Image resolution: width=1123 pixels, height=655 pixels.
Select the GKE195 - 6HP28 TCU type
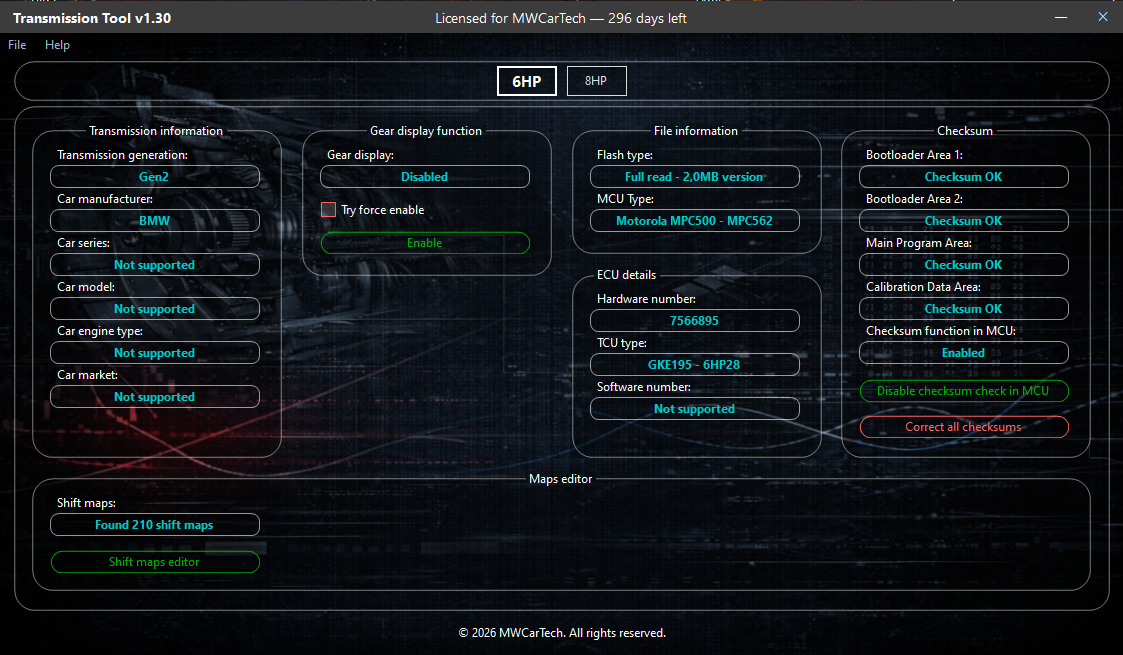695,364
